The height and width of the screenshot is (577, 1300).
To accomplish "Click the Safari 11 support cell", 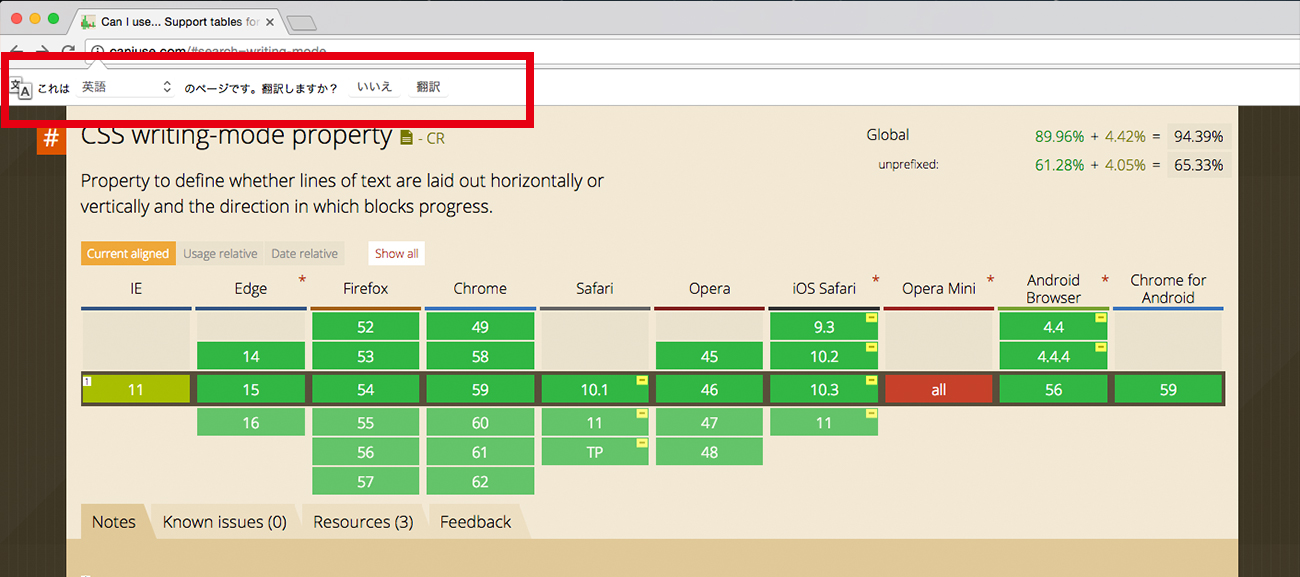I will tap(595, 422).
